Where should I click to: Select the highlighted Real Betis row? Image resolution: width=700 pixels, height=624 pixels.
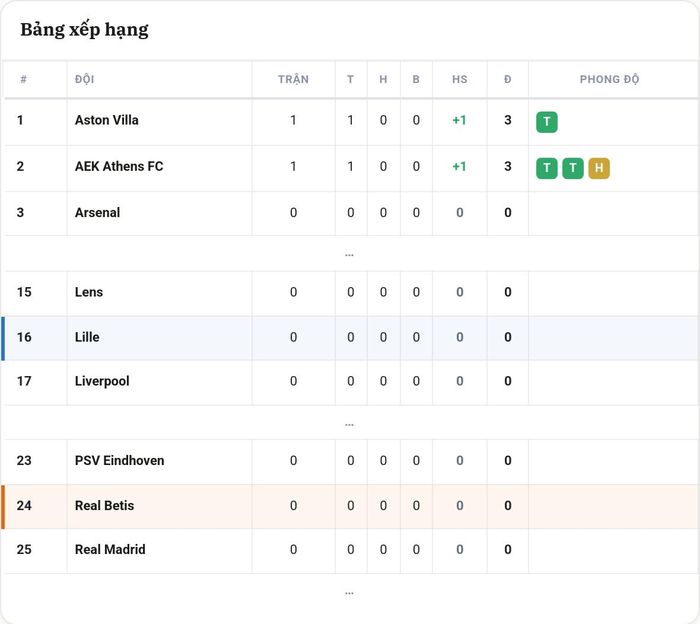(x=350, y=506)
